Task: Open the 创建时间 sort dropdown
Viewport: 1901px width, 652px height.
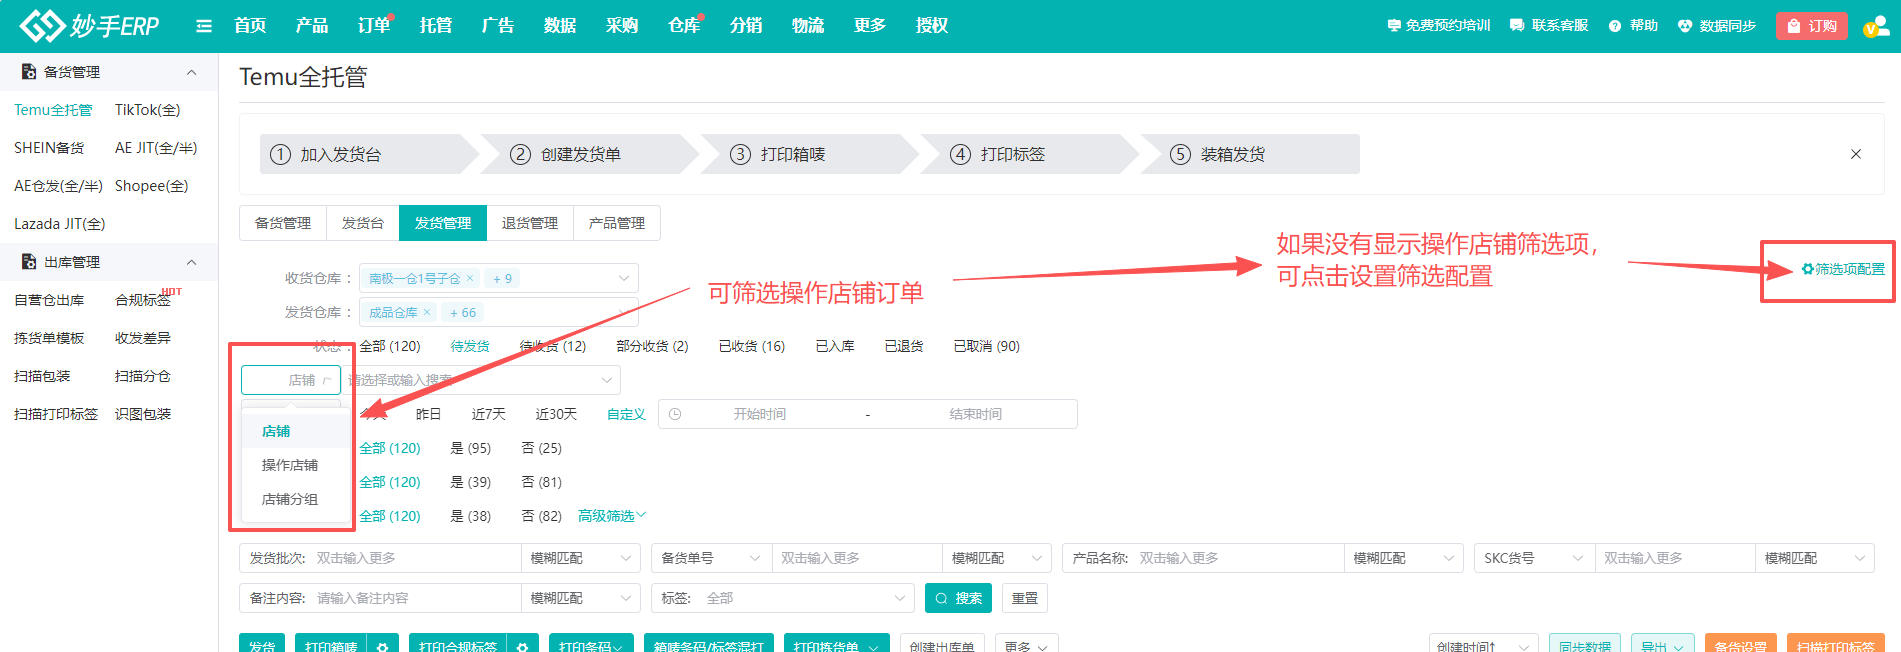Action: point(1483,645)
